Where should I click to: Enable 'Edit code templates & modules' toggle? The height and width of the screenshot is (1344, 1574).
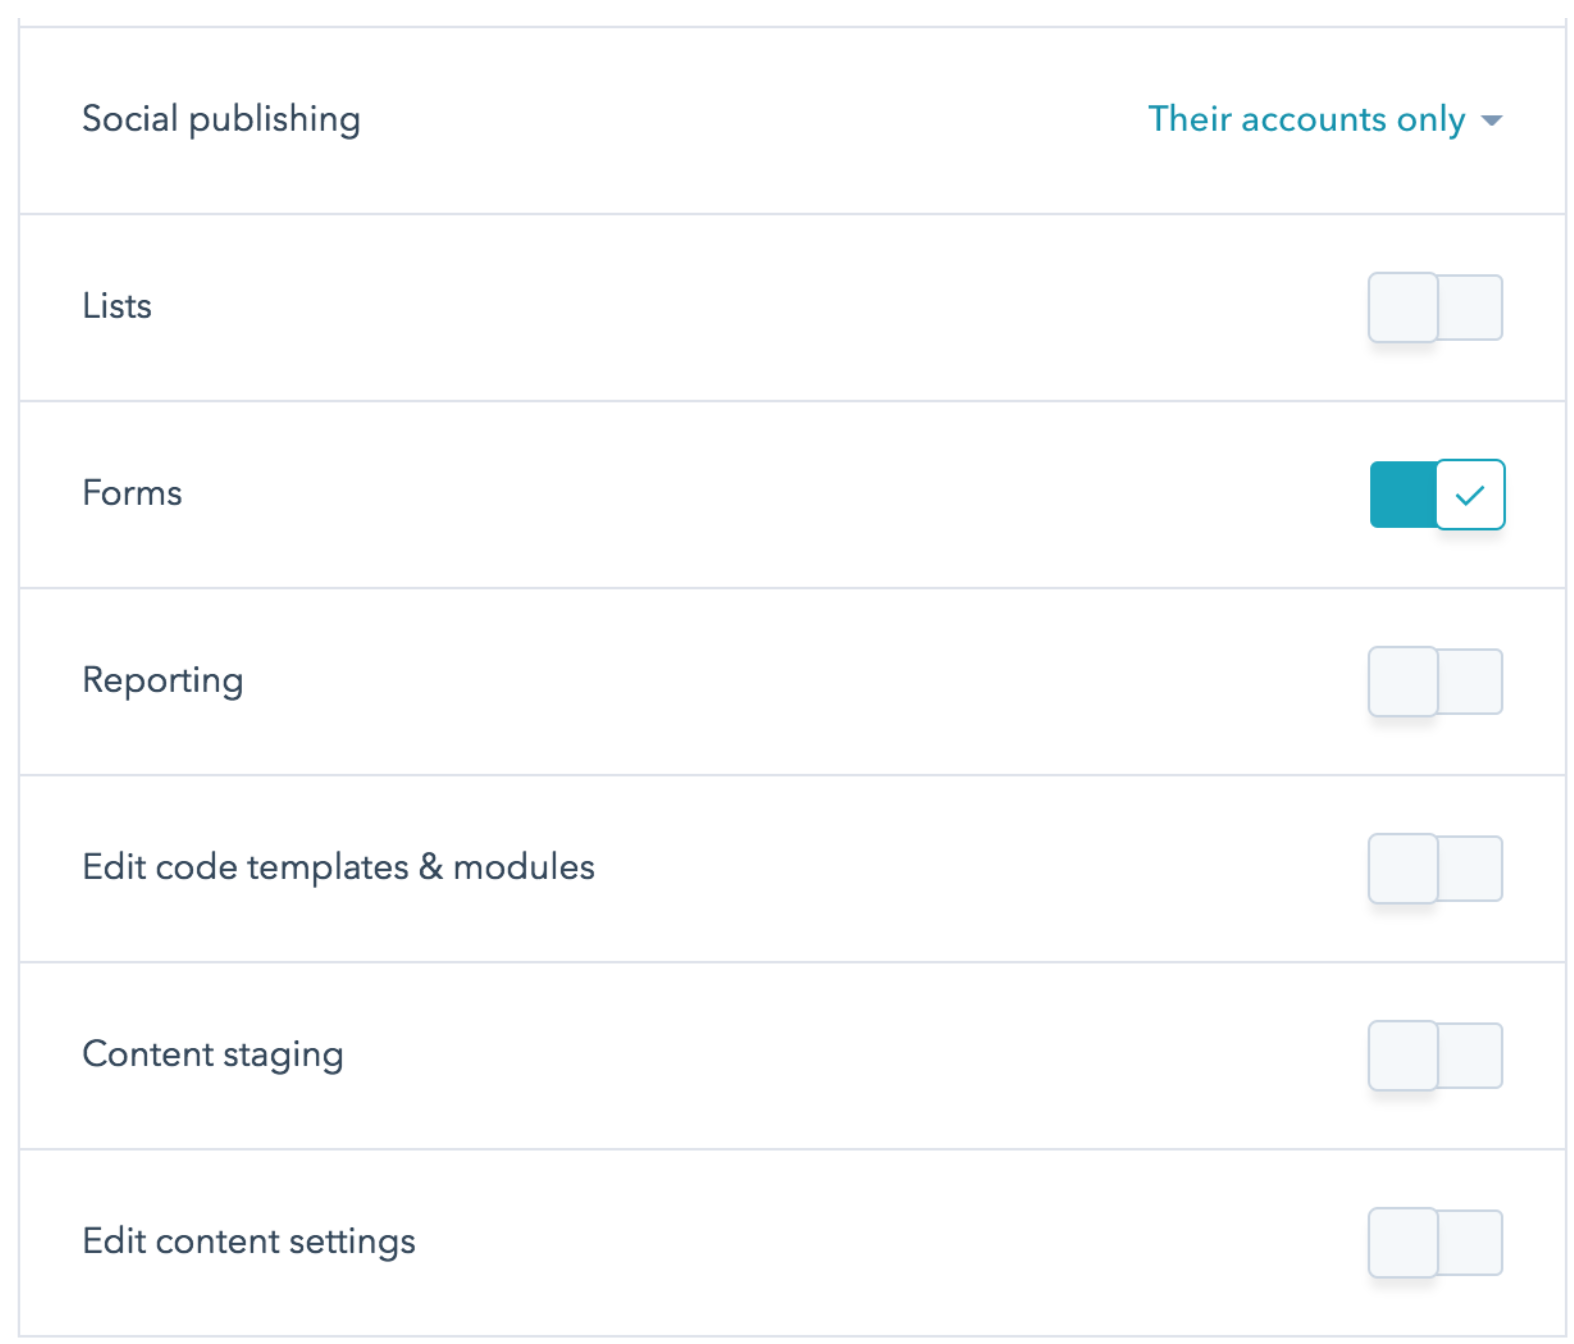(x=1435, y=868)
